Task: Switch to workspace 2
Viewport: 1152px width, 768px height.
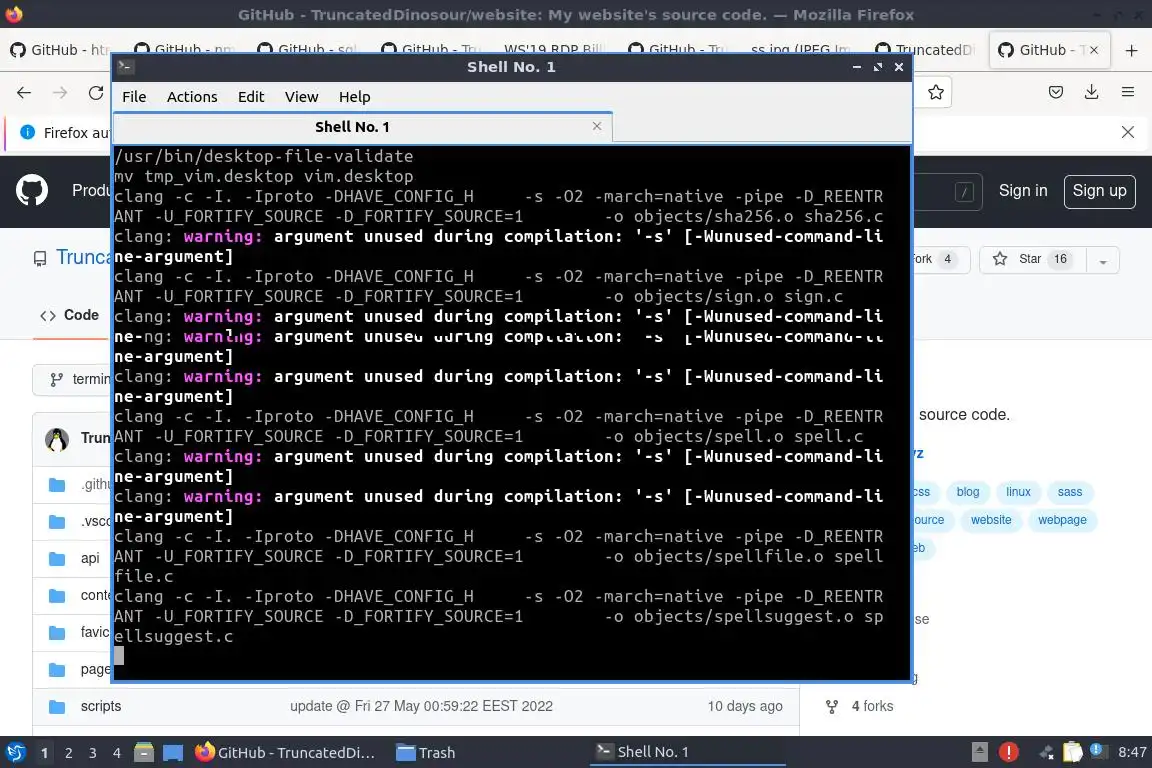Action: coord(68,753)
